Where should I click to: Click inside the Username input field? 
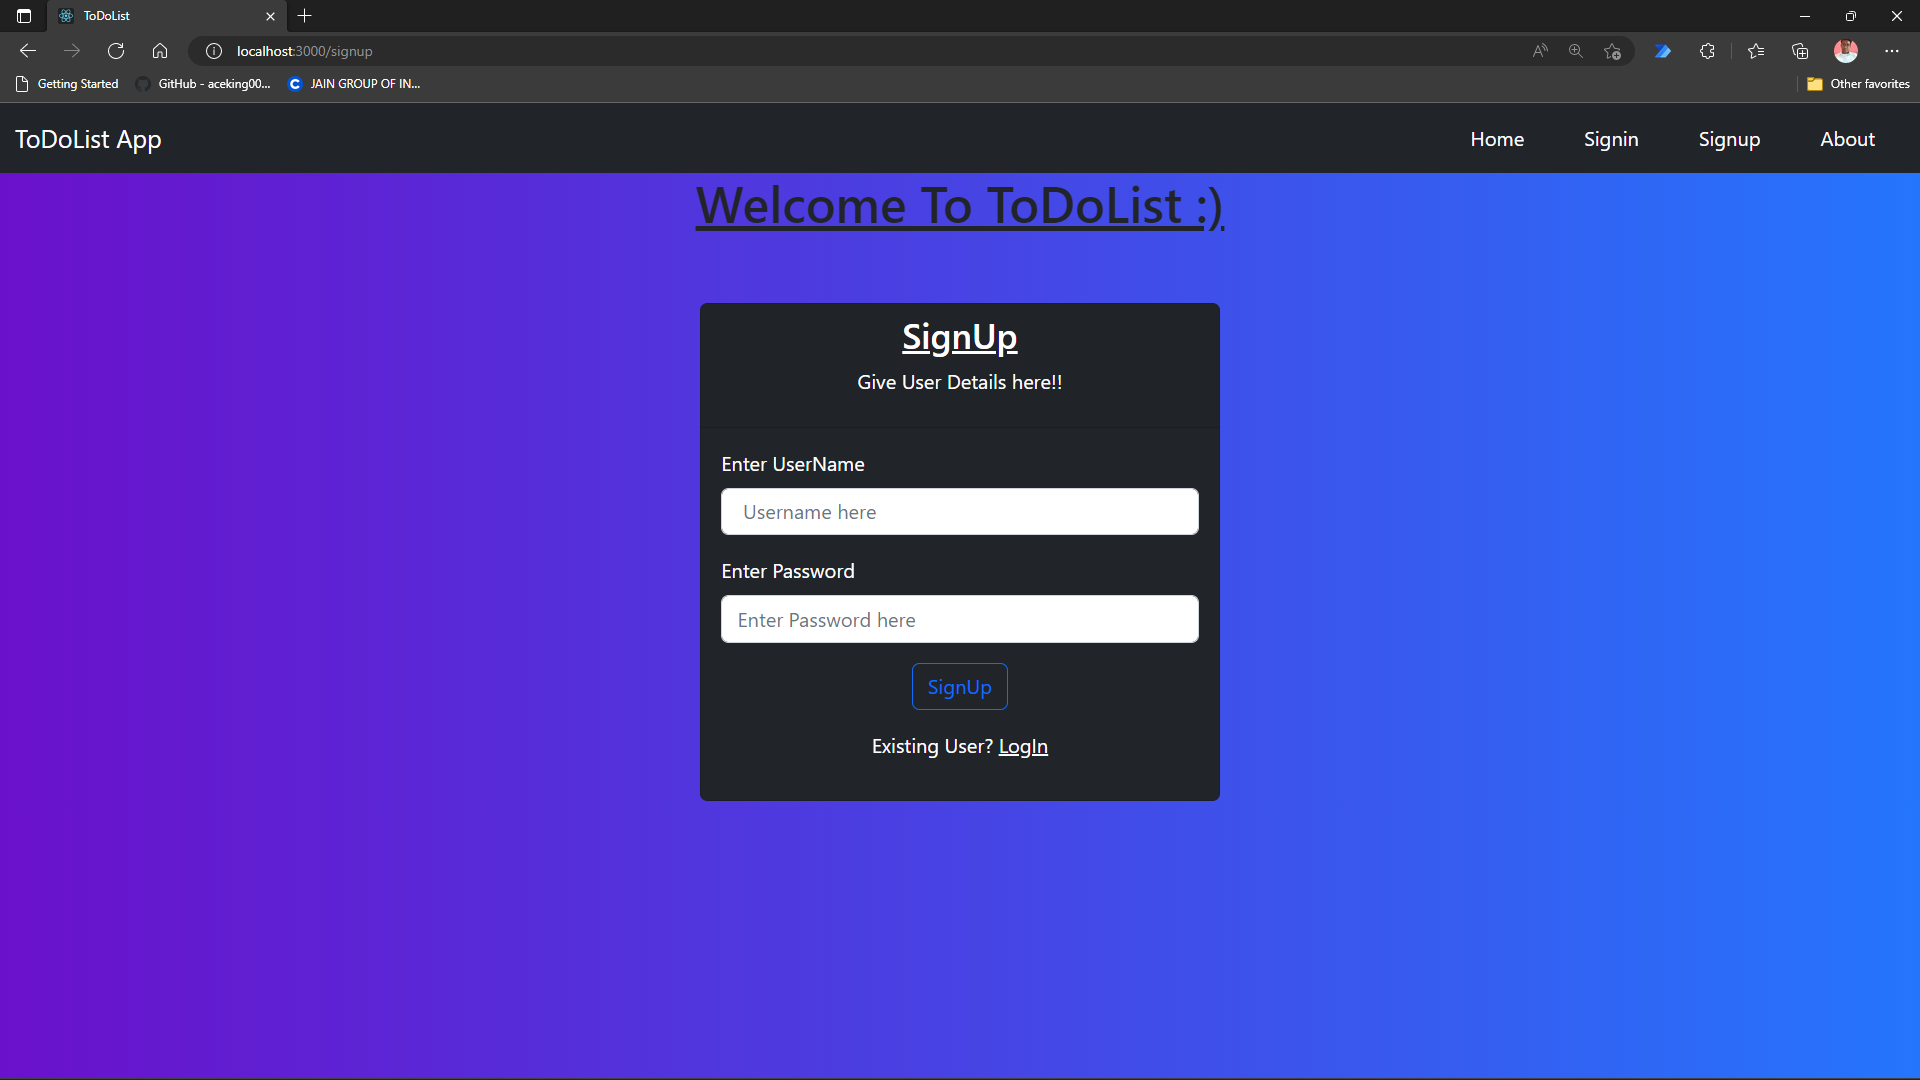[x=959, y=511]
